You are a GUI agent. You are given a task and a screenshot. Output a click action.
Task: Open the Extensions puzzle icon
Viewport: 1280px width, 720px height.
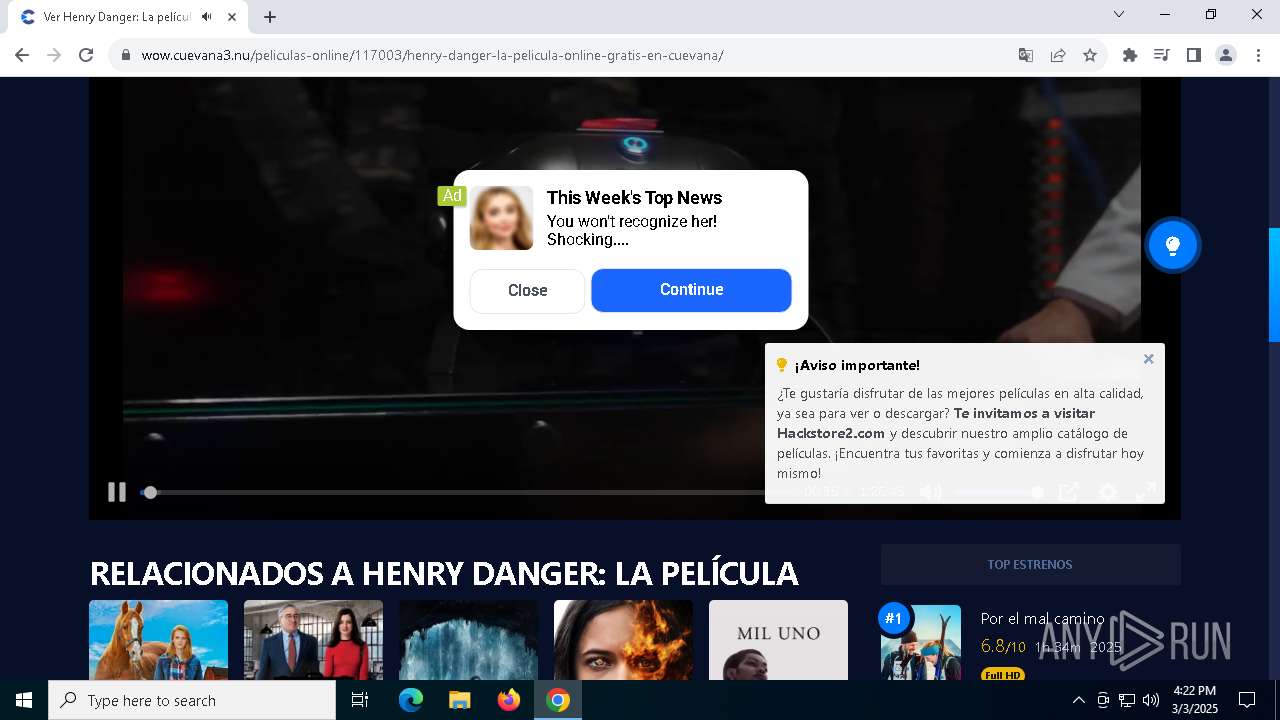tap(1130, 55)
